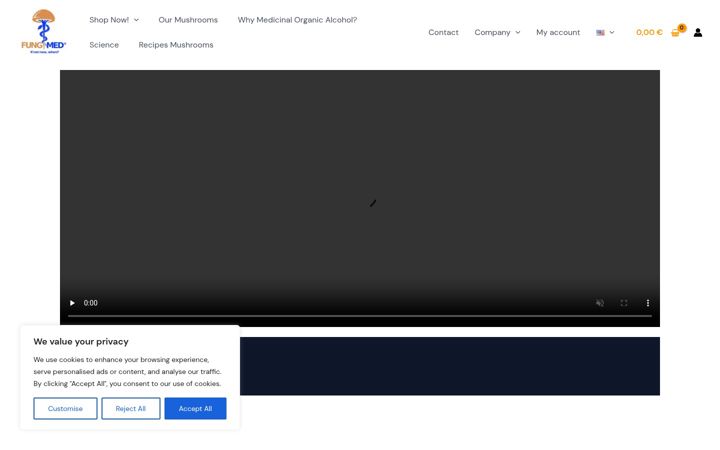Expand the Shop Now! dropdown chevron
This screenshot has height=450, width=720.
136,20
